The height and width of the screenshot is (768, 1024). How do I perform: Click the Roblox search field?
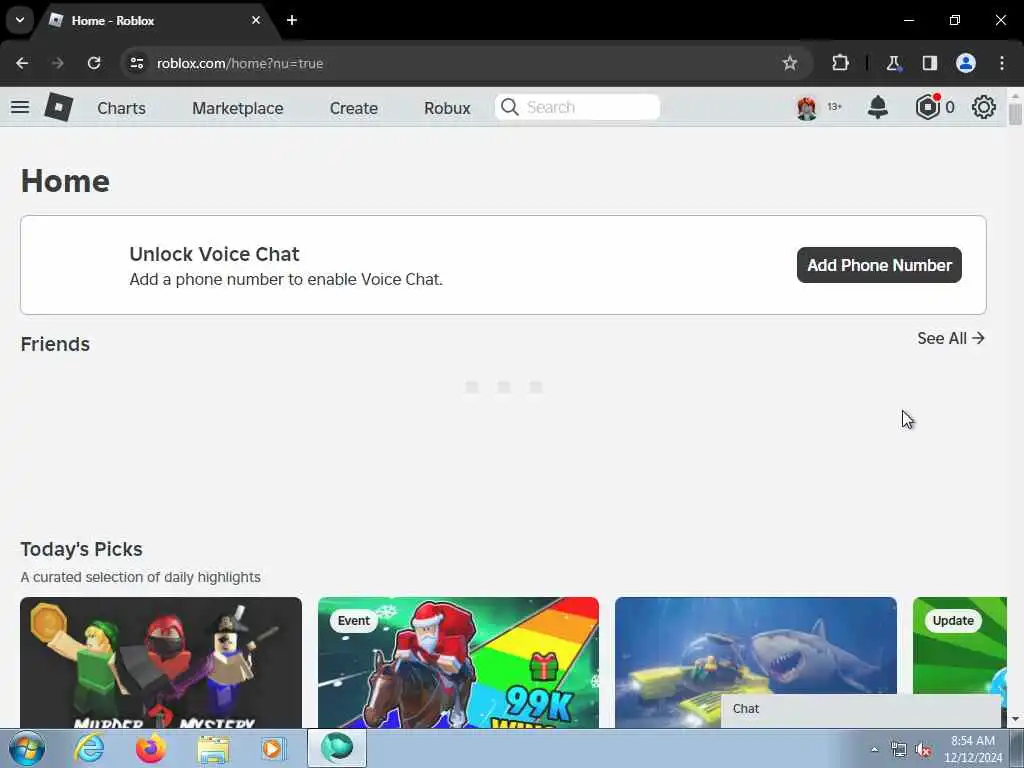click(577, 107)
